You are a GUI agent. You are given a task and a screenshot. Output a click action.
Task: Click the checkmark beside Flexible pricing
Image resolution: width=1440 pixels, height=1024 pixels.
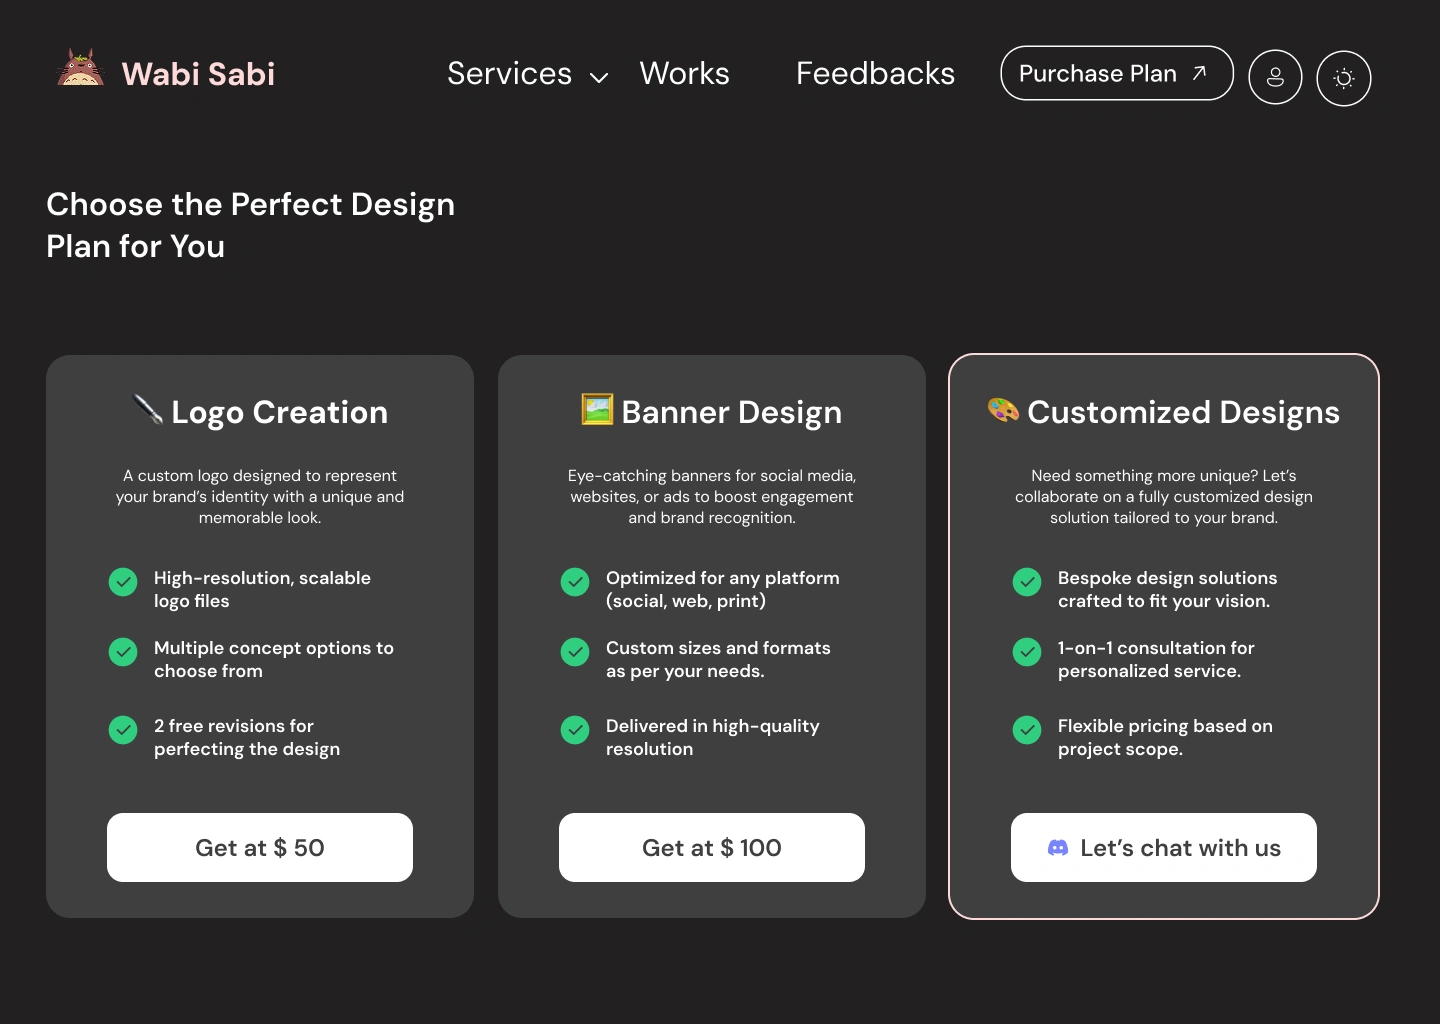click(x=1027, y=730)
